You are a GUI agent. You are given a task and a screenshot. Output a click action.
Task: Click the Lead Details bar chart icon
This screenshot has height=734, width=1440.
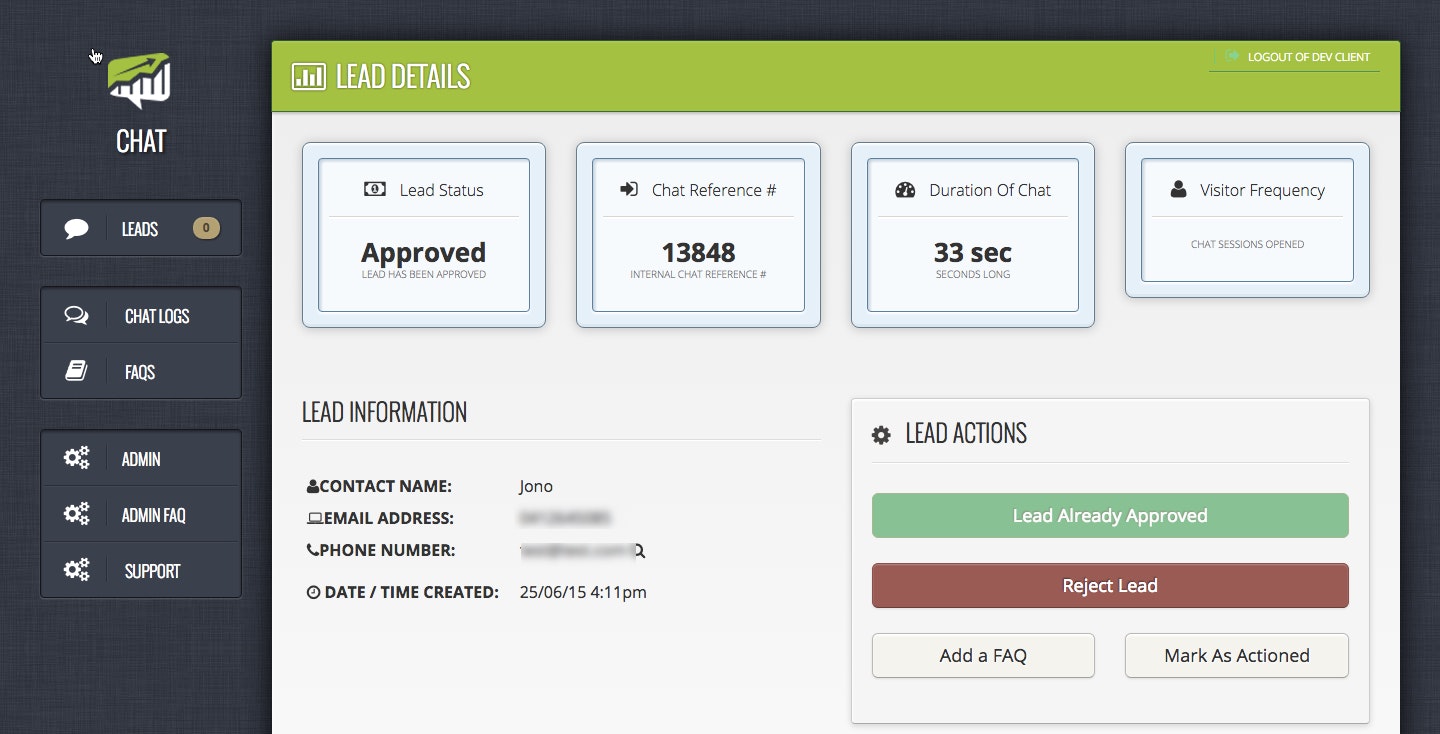[308, 77]
